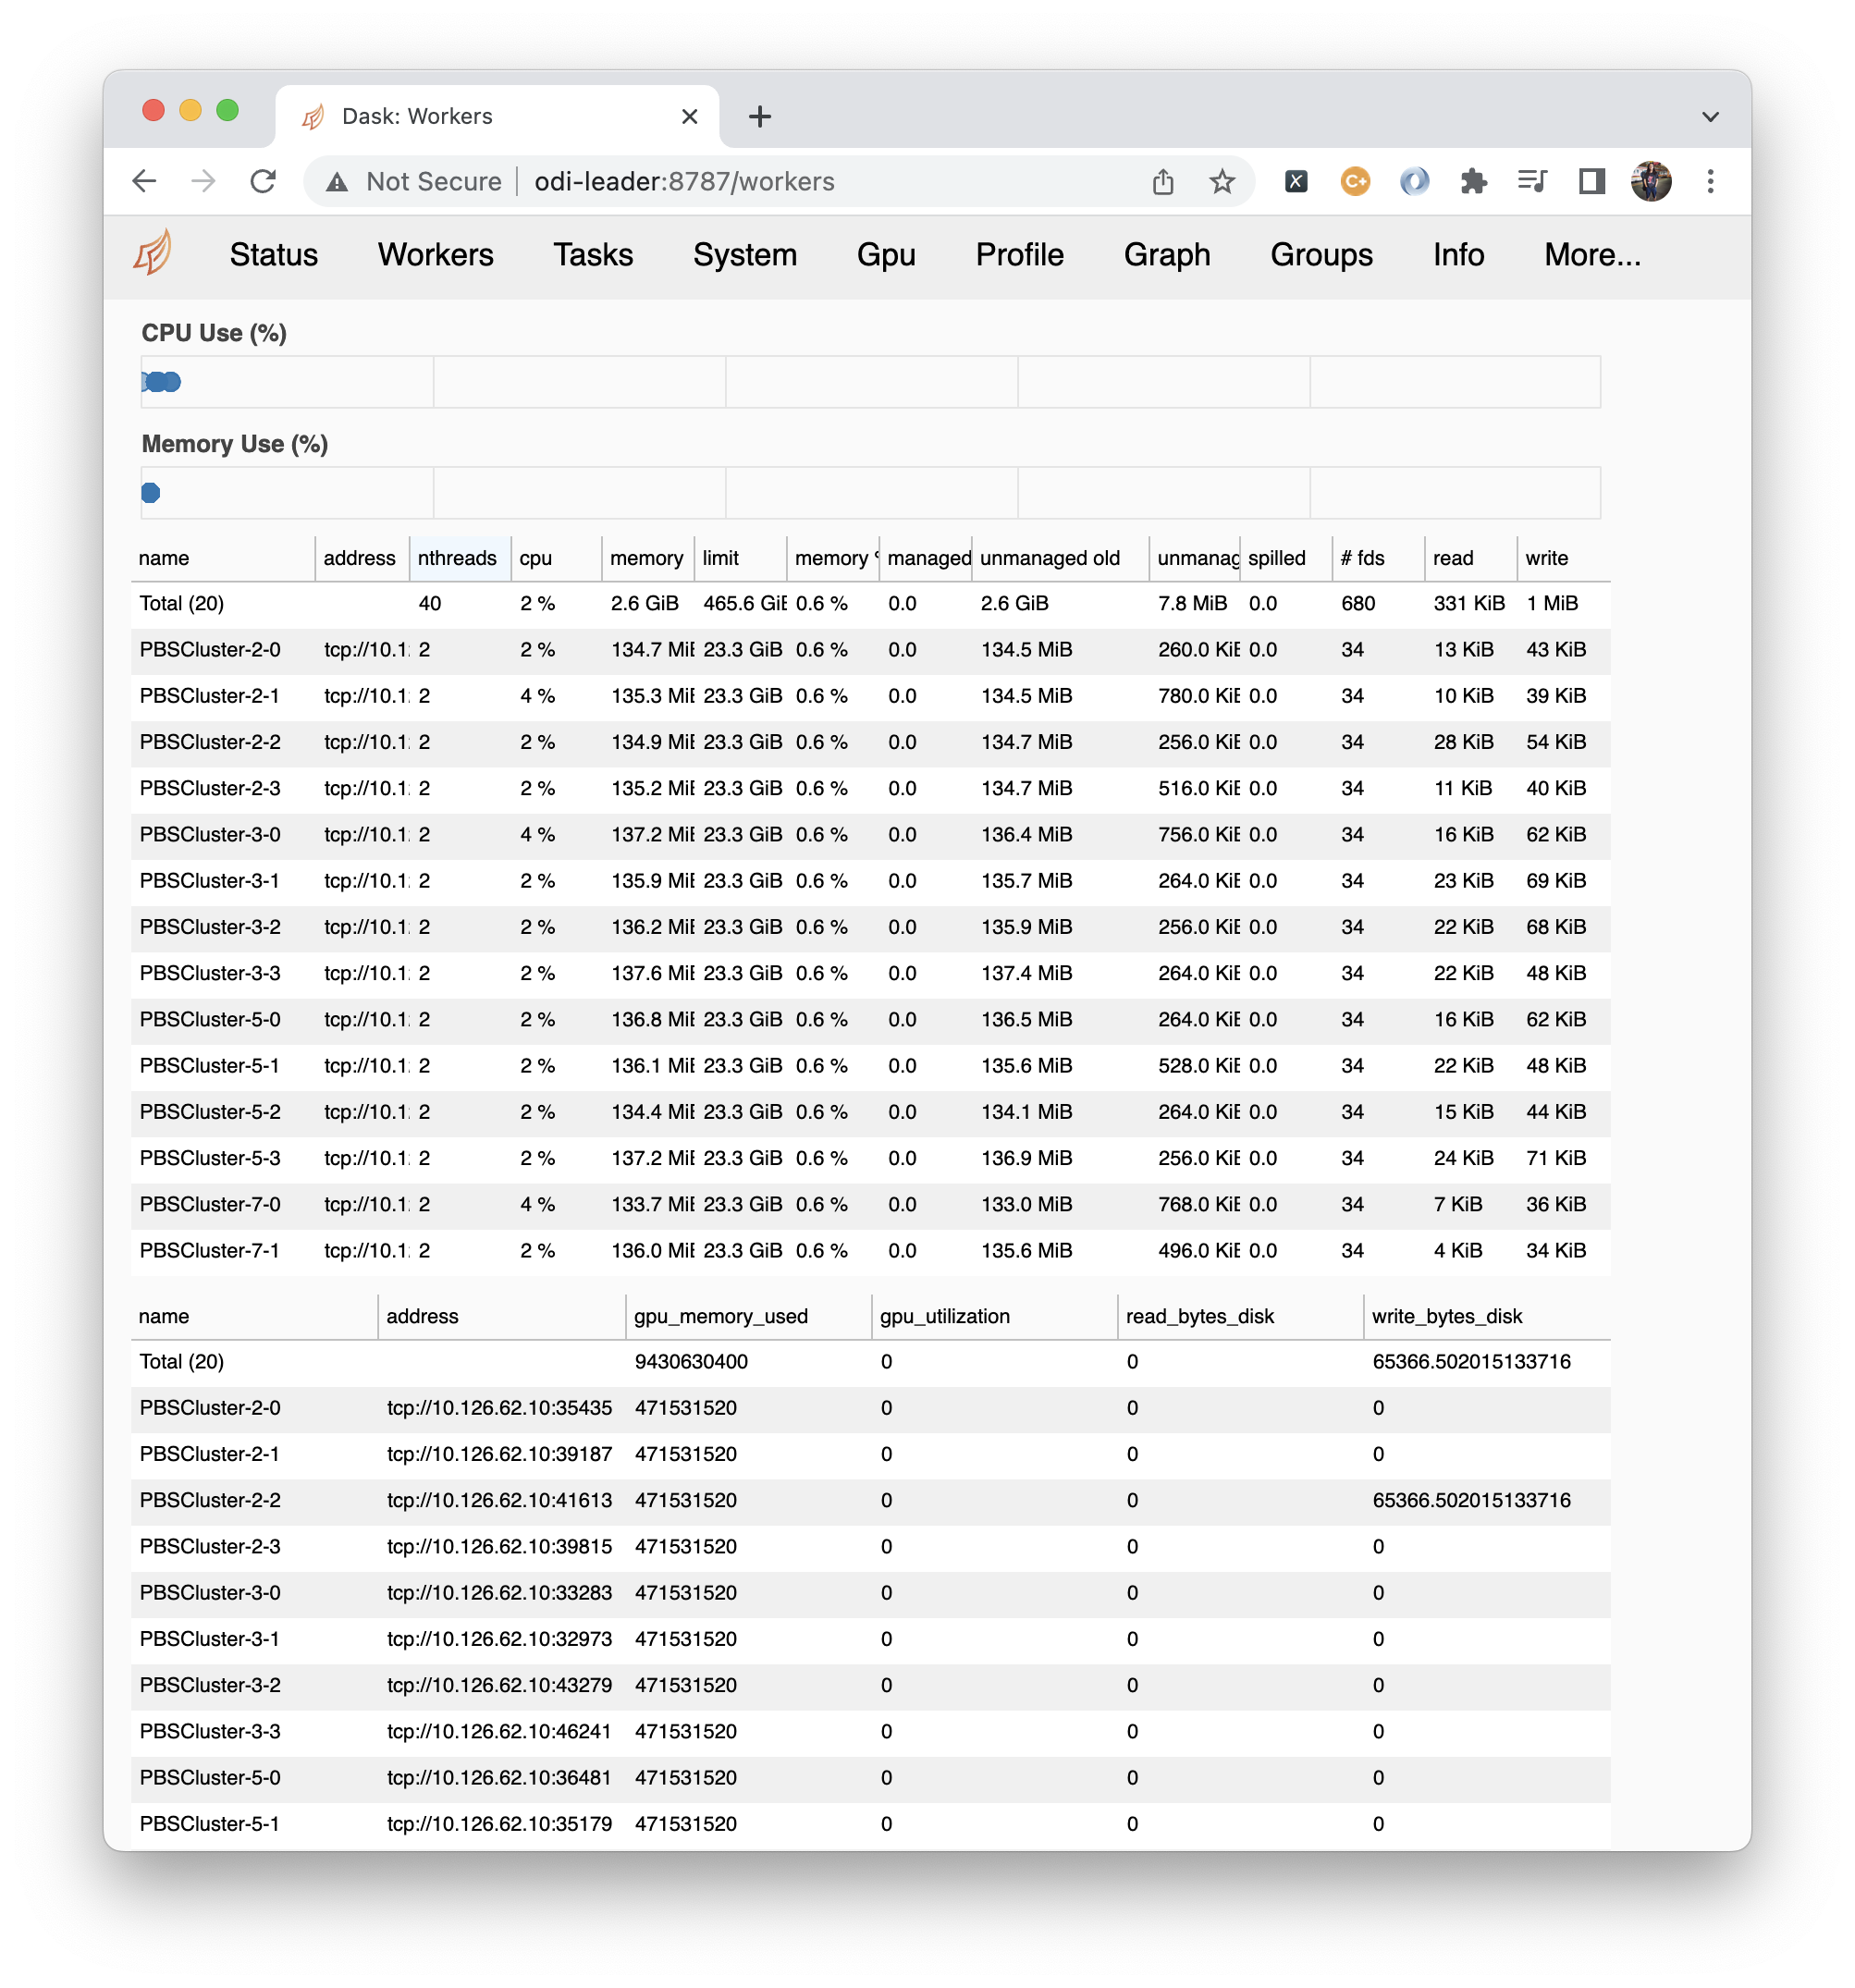Go back to previous page
The width and height of the screenshot is (1855, 1988).
(145, 181)
